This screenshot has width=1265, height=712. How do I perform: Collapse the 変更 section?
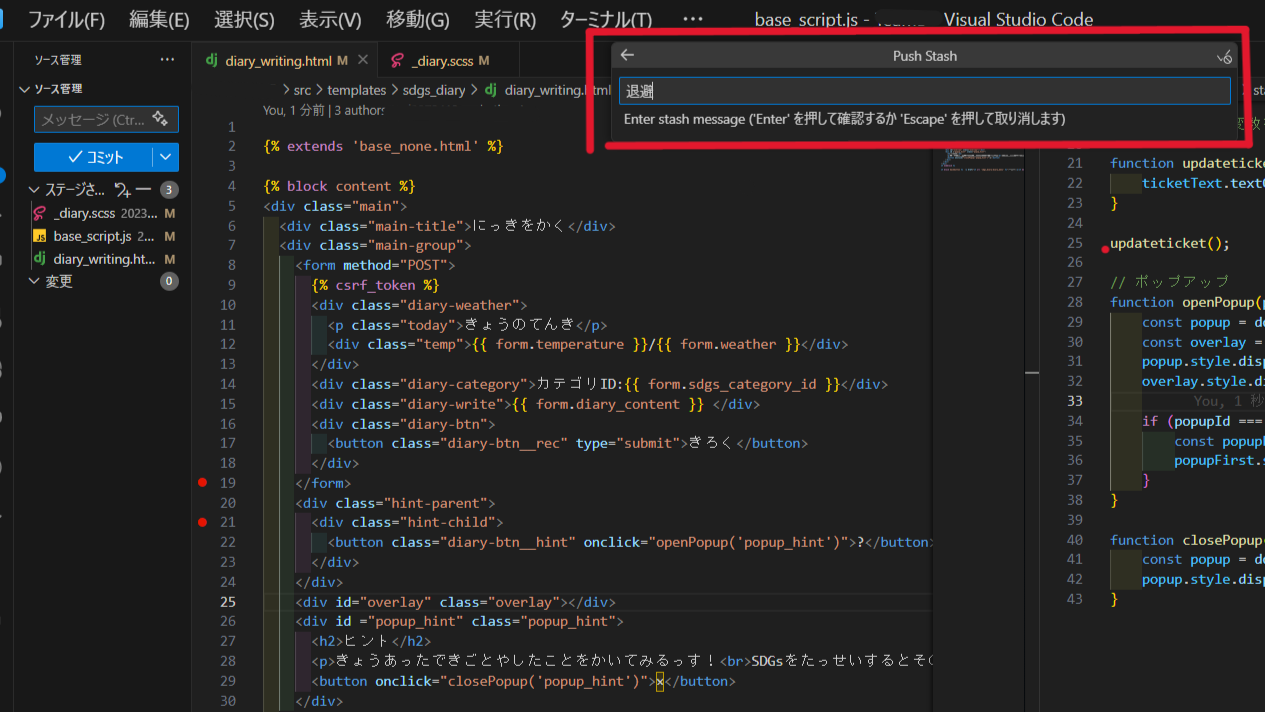tap(33, 281)
